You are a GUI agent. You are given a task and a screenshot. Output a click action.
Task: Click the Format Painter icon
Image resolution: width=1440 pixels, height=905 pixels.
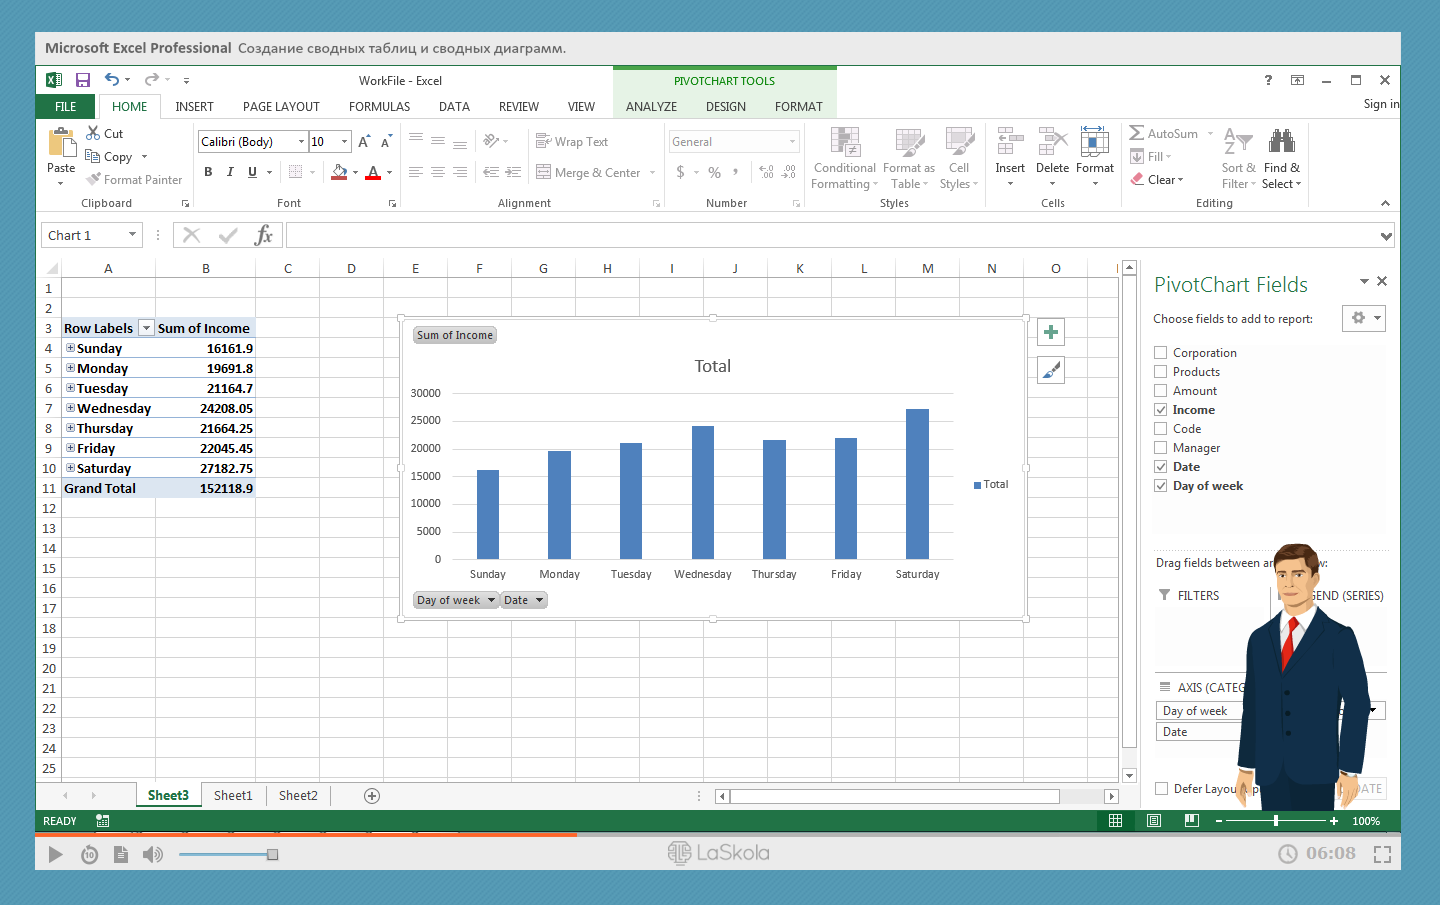(94, 180)
